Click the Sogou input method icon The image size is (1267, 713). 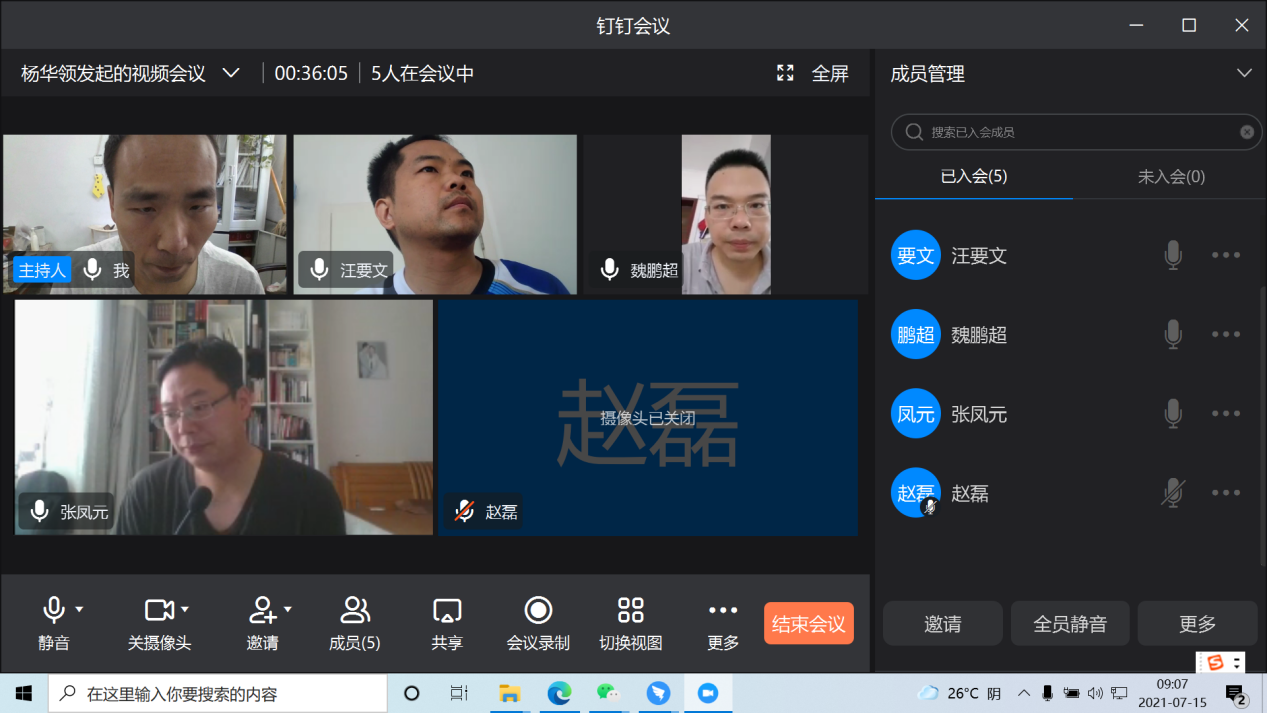[1216, 662]
